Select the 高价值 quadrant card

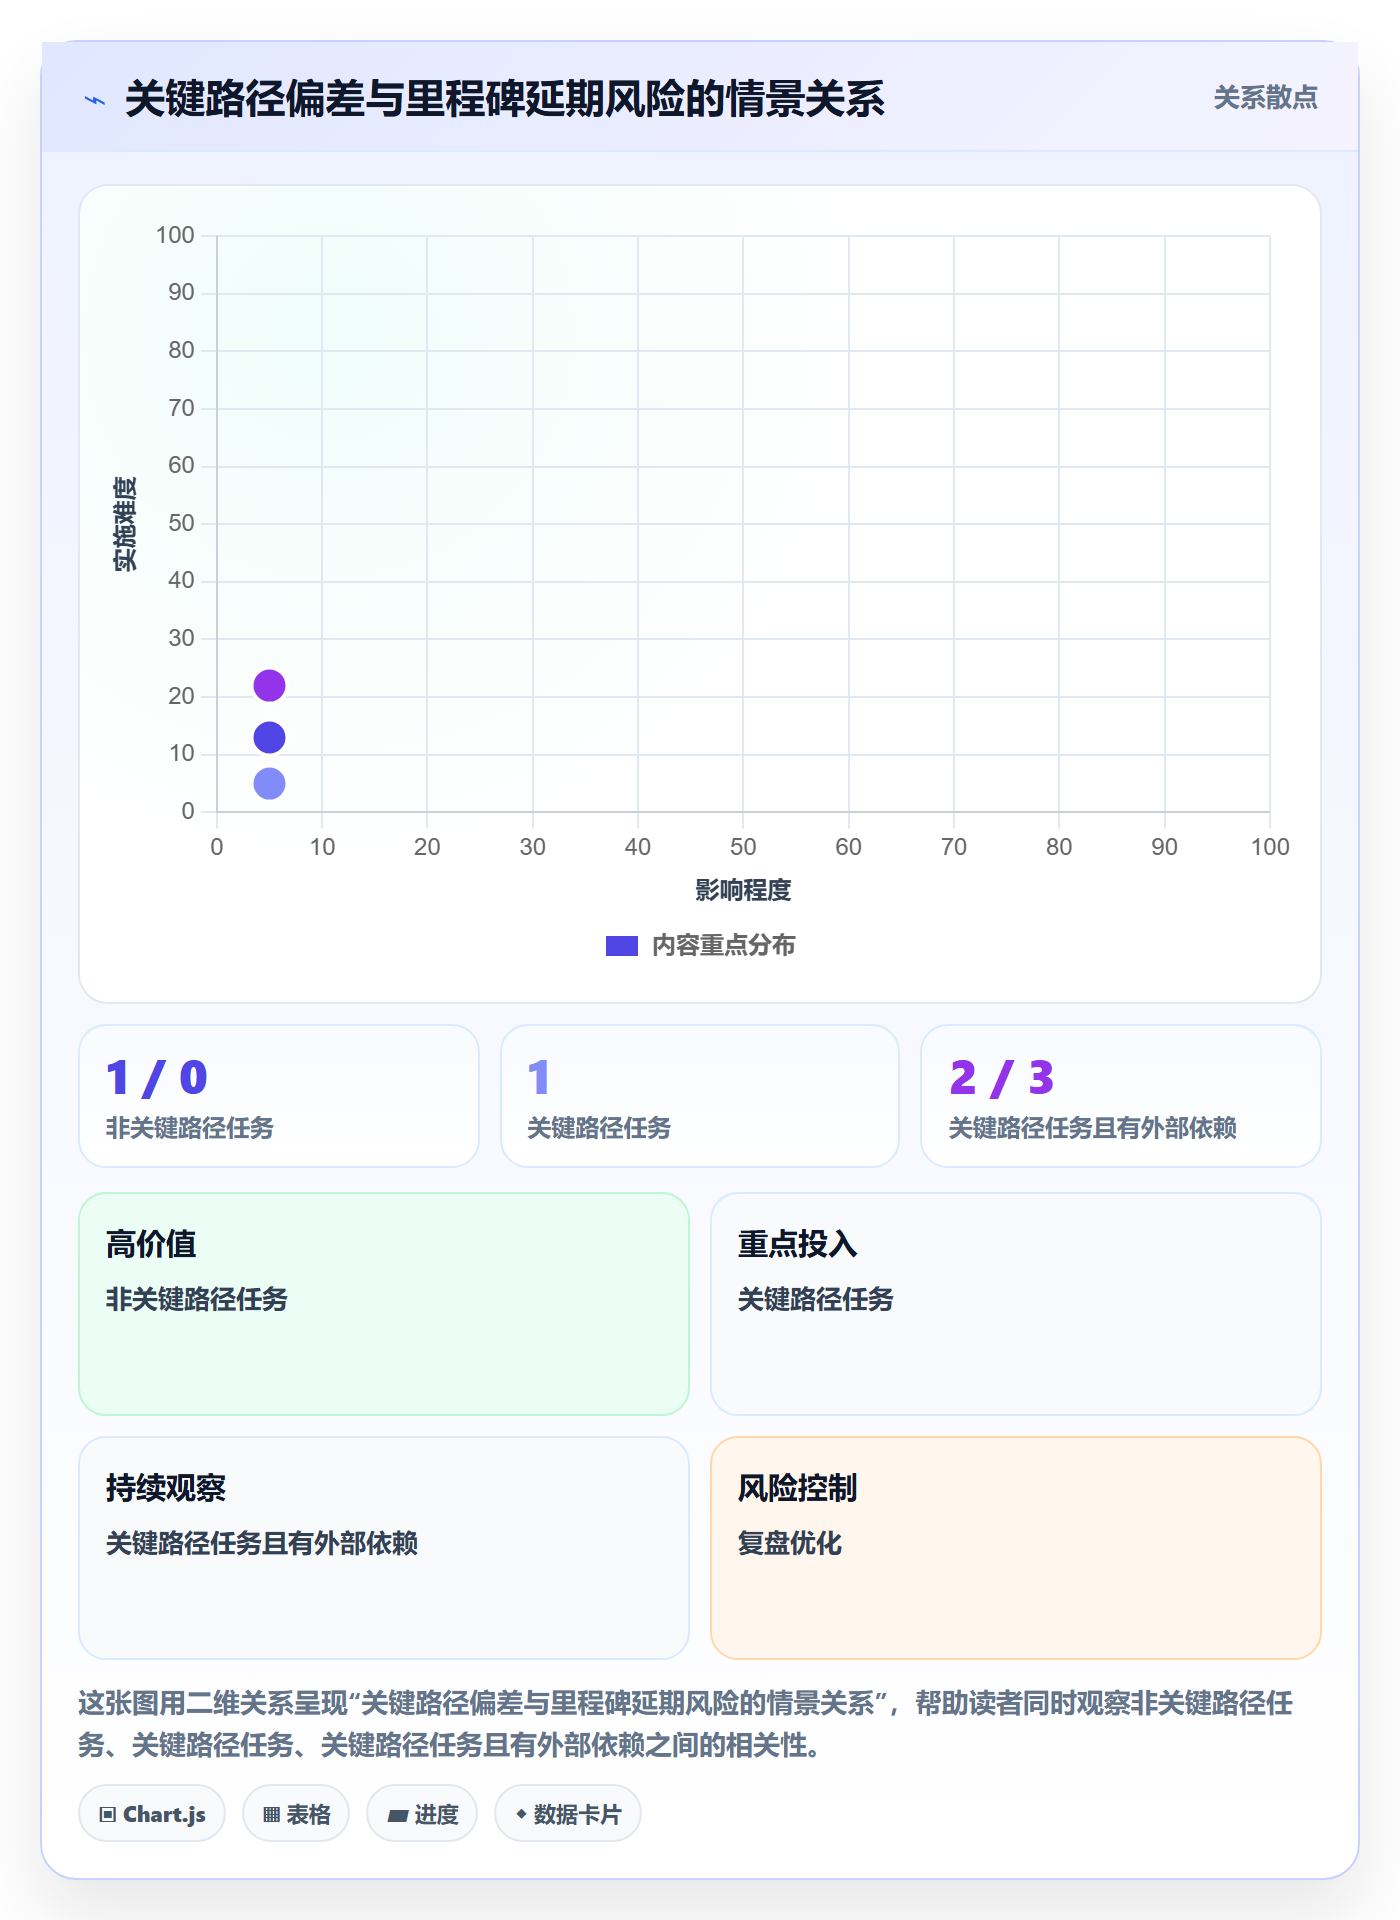[x=384, y=1304]
